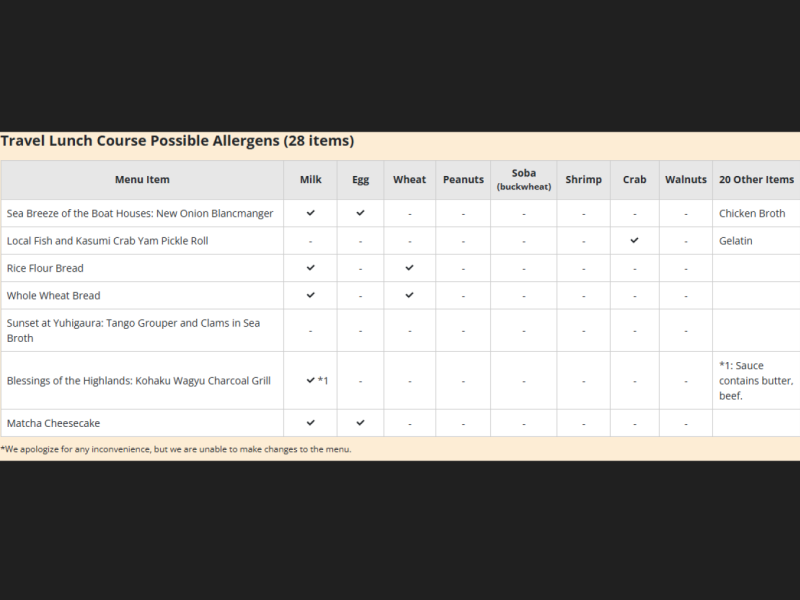Select the Soba (buckwheat) column header
This screenshot has width=800, height=600.
(x=524, y=180)
